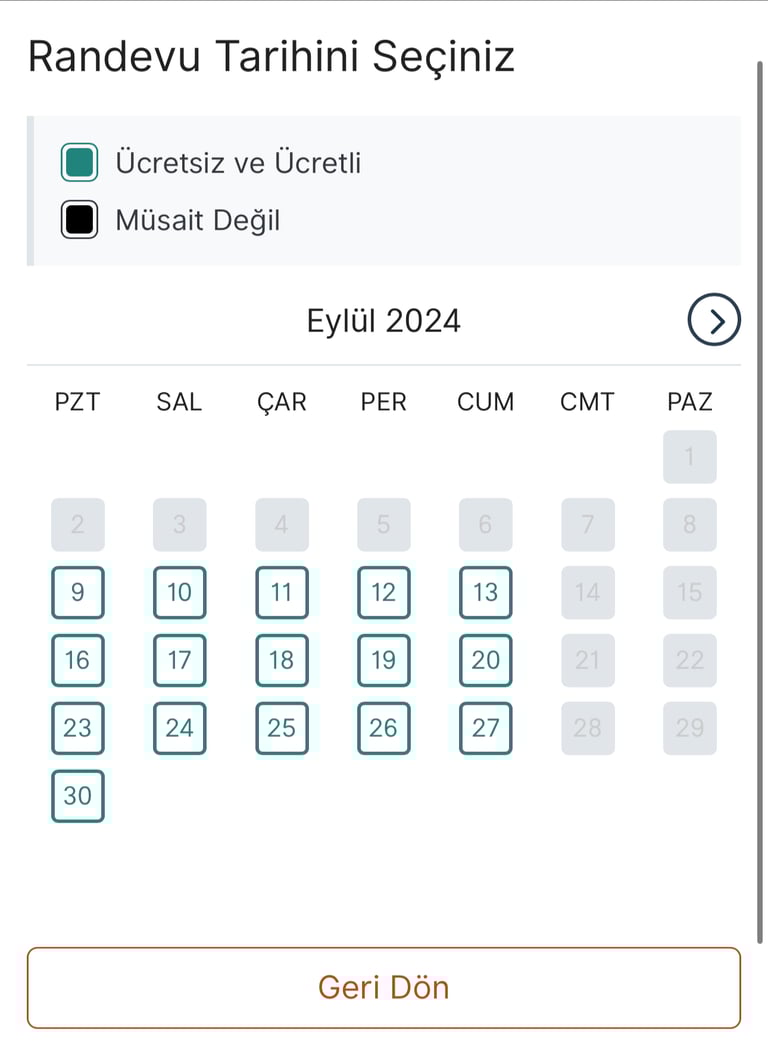
Task: Click the black Müsait Değil swatch
Action: click(x=79, y=220)
